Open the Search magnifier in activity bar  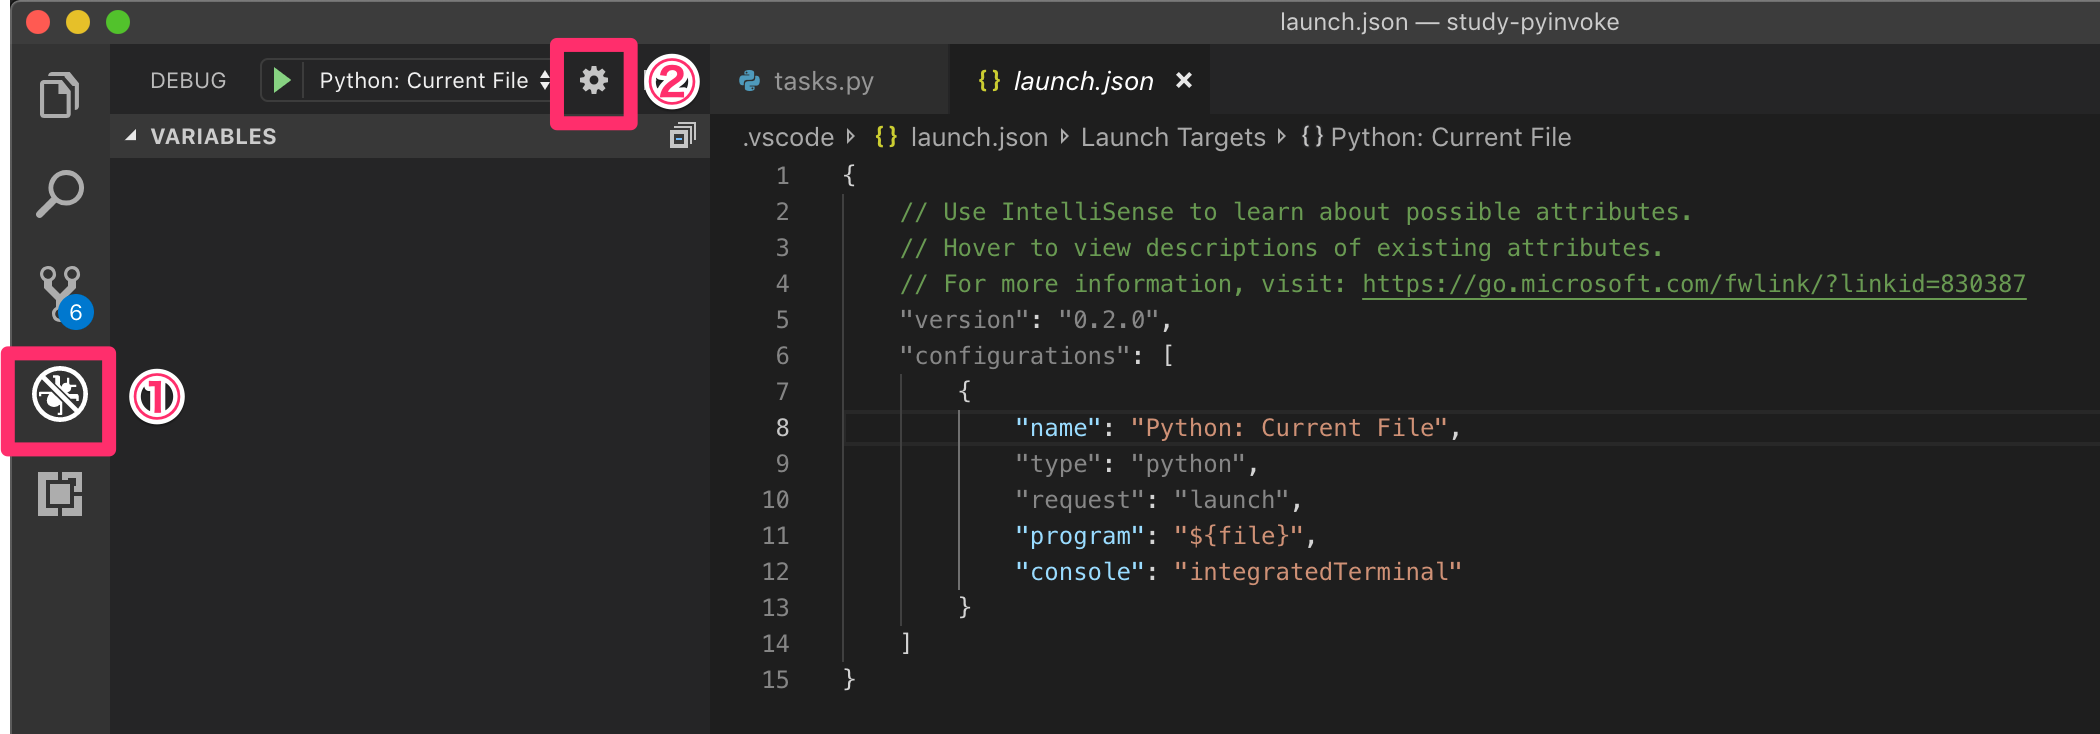tap(59, 194)
